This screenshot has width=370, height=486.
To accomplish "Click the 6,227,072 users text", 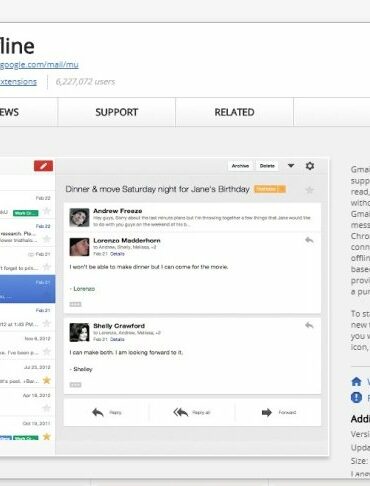I will click(85, 82).
